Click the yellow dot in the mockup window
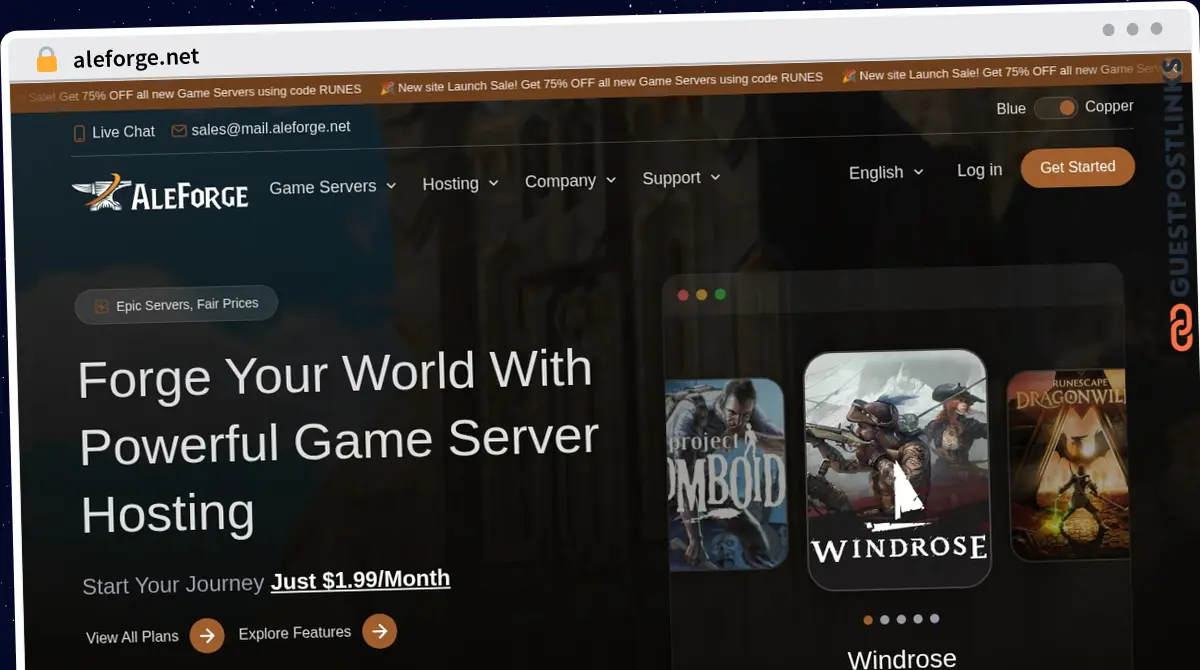This screenshot has height=670, width=1200. tap(701, 295)
